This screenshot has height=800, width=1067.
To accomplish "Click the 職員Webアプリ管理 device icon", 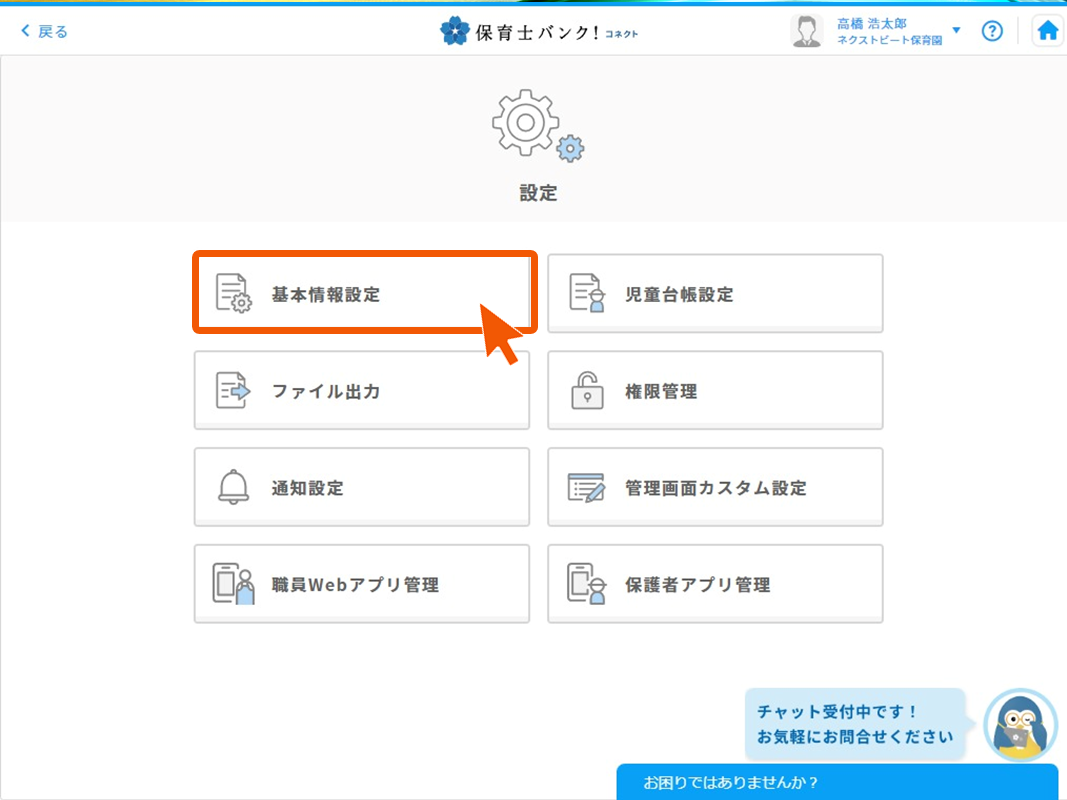I will tap(233, 584).
